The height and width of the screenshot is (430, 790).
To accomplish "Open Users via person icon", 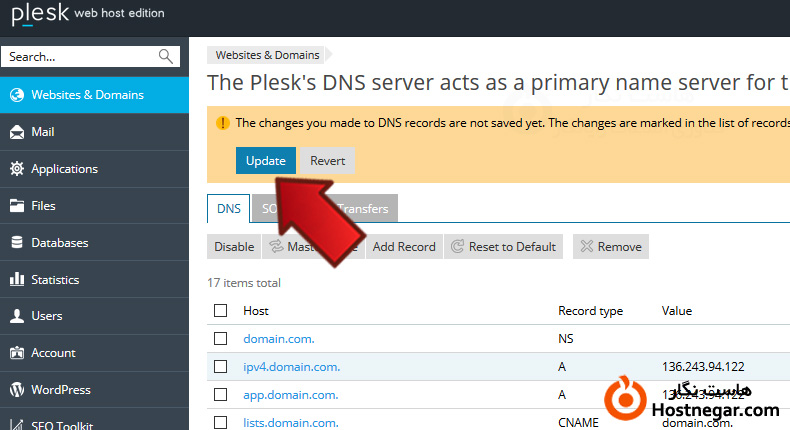I will click(x=16, y=316).
